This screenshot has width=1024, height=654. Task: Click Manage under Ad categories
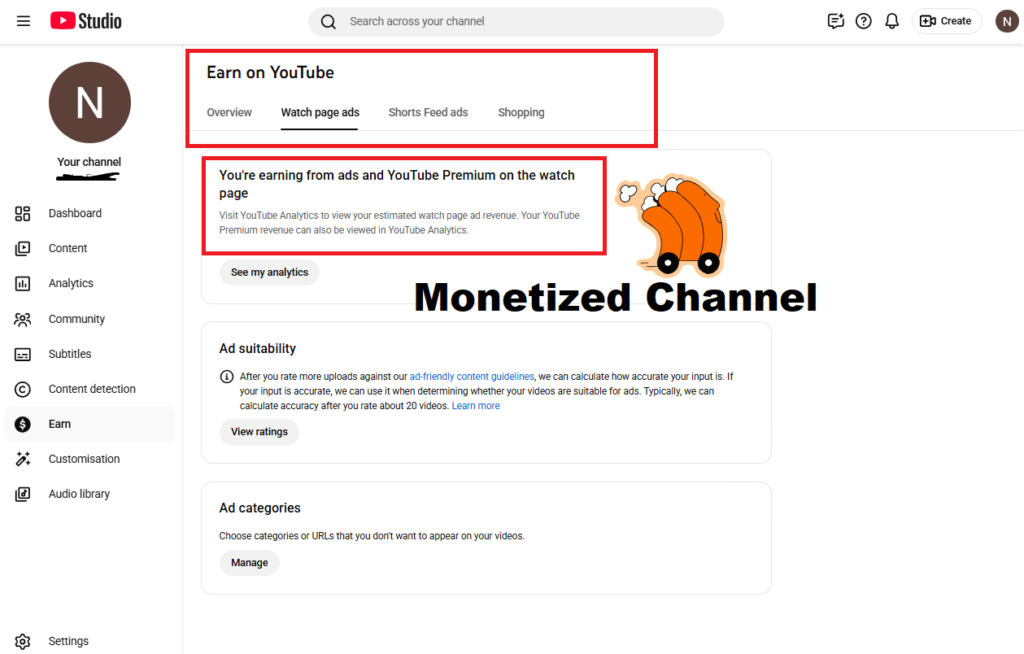tap(249, 562)
